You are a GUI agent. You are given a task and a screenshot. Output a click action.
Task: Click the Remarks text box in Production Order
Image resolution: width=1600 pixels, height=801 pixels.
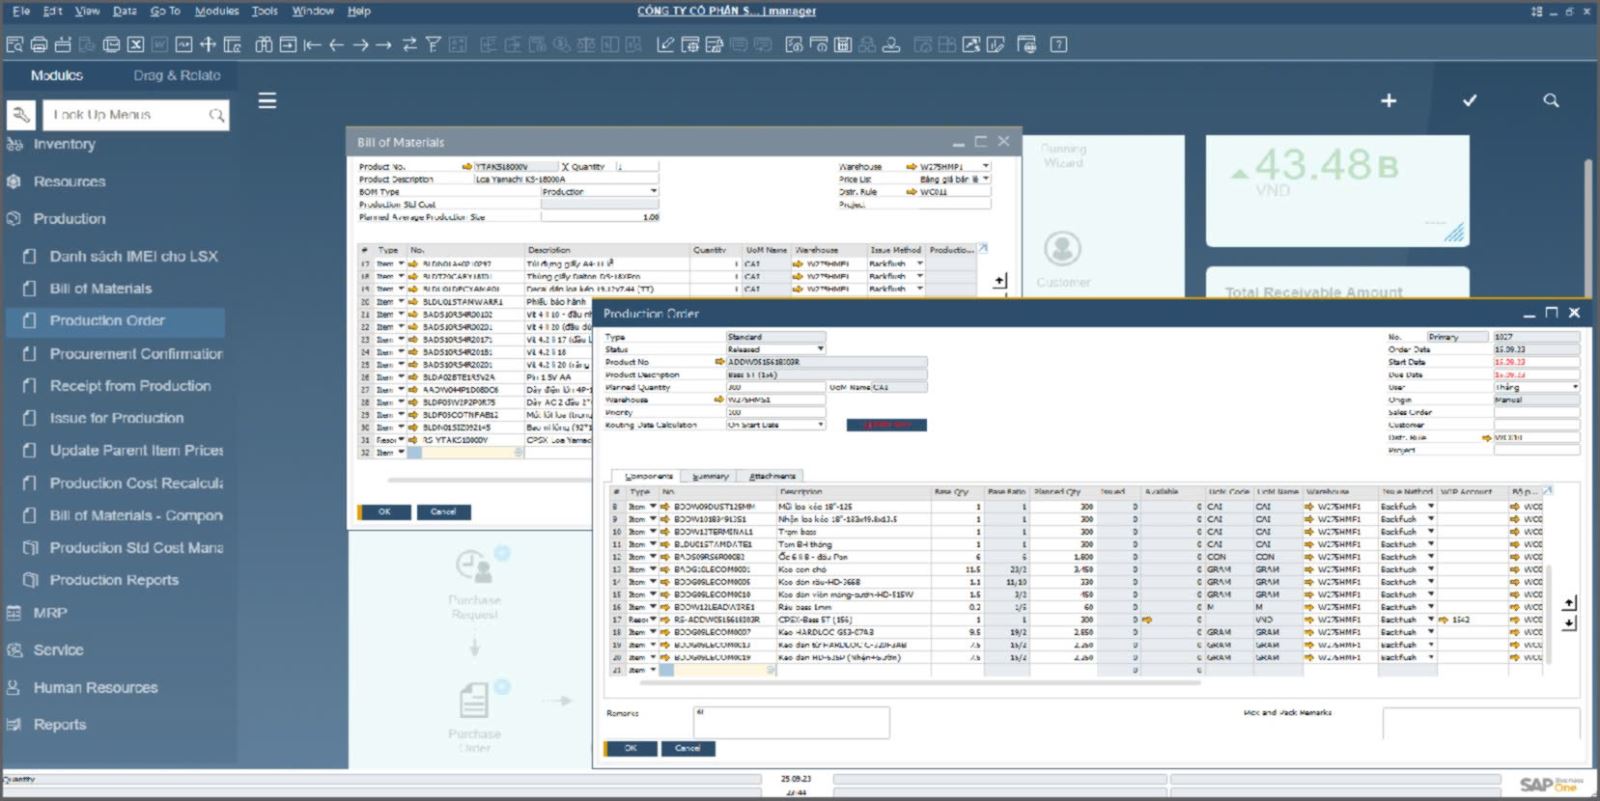click(791, 722)
